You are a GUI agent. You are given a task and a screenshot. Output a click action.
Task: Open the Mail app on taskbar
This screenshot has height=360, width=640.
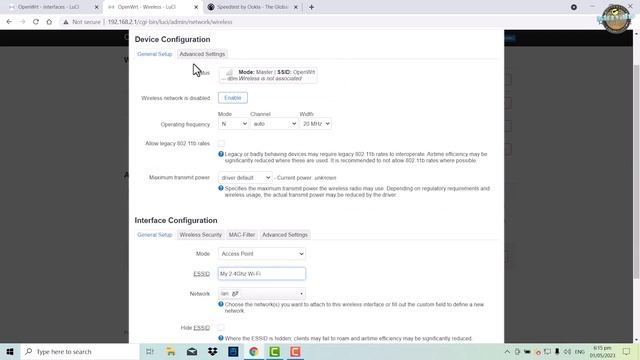click(192, 351)
